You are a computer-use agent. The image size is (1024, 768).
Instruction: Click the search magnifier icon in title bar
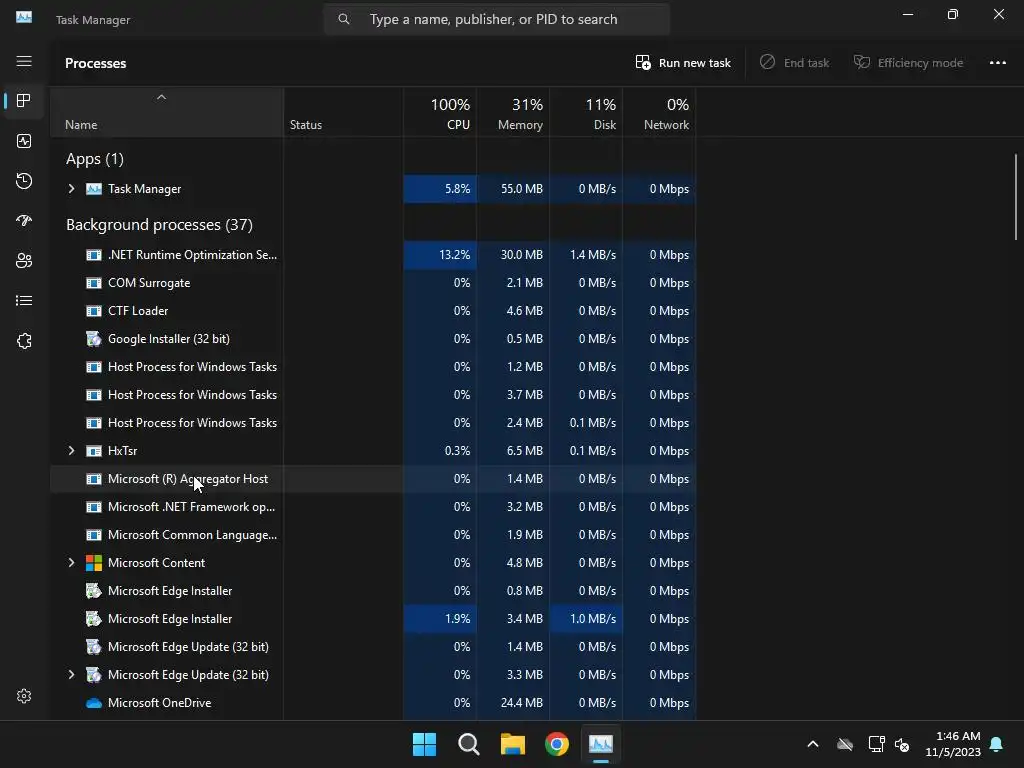[344, 19]
